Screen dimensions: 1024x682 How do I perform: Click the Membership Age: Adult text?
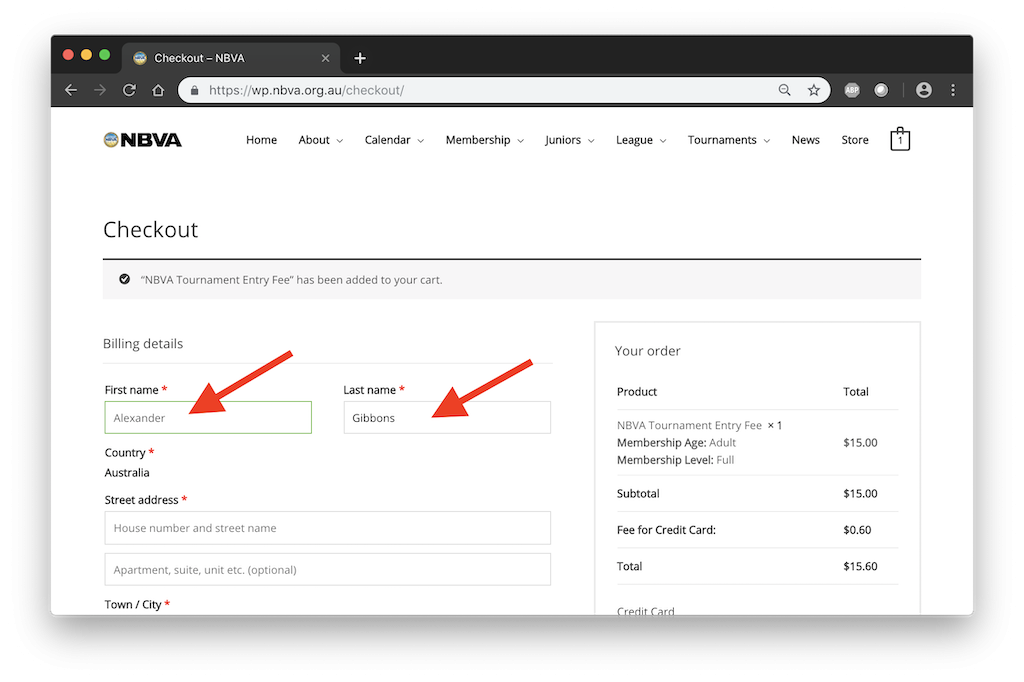[x=676, y=442]
